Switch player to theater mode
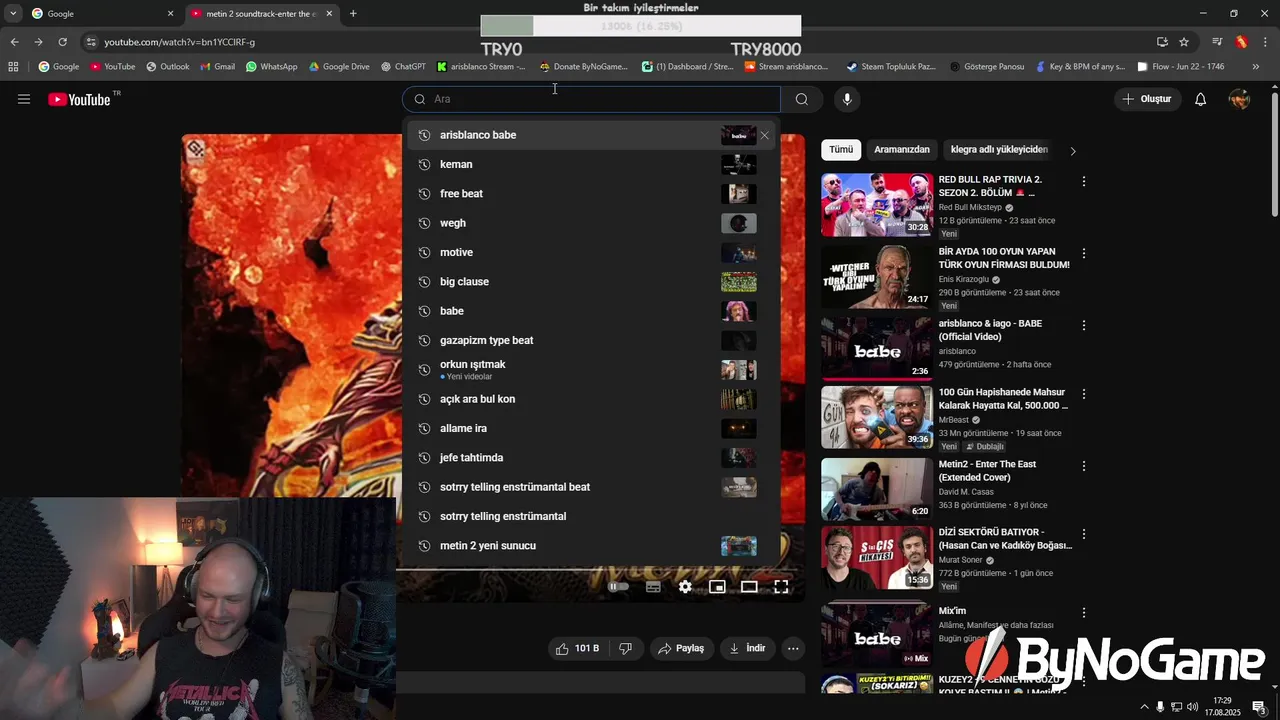This screenshot has width=1280, height=720. click(749, 587)
